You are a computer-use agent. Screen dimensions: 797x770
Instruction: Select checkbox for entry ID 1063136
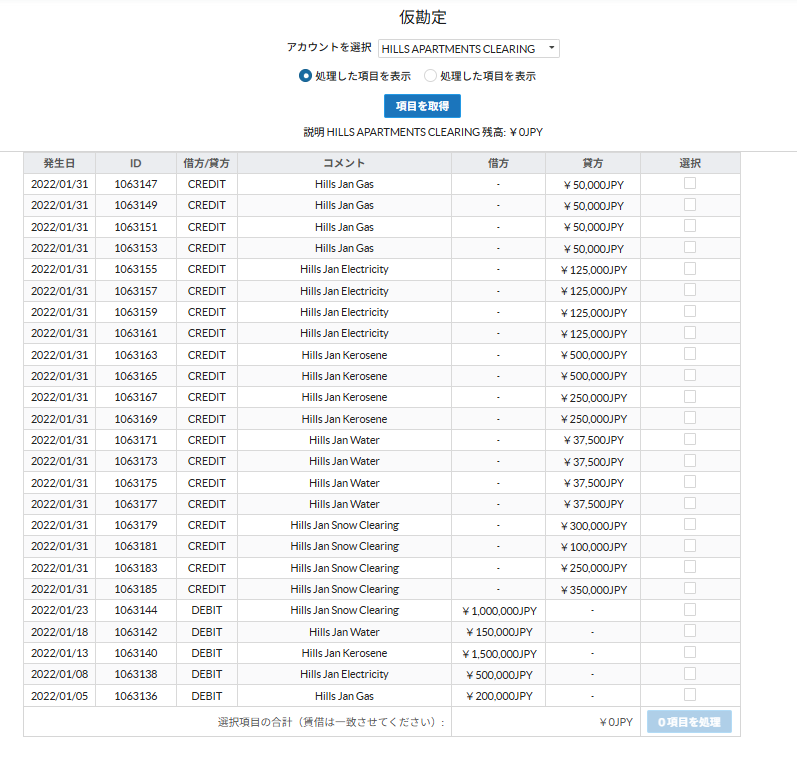690,694
